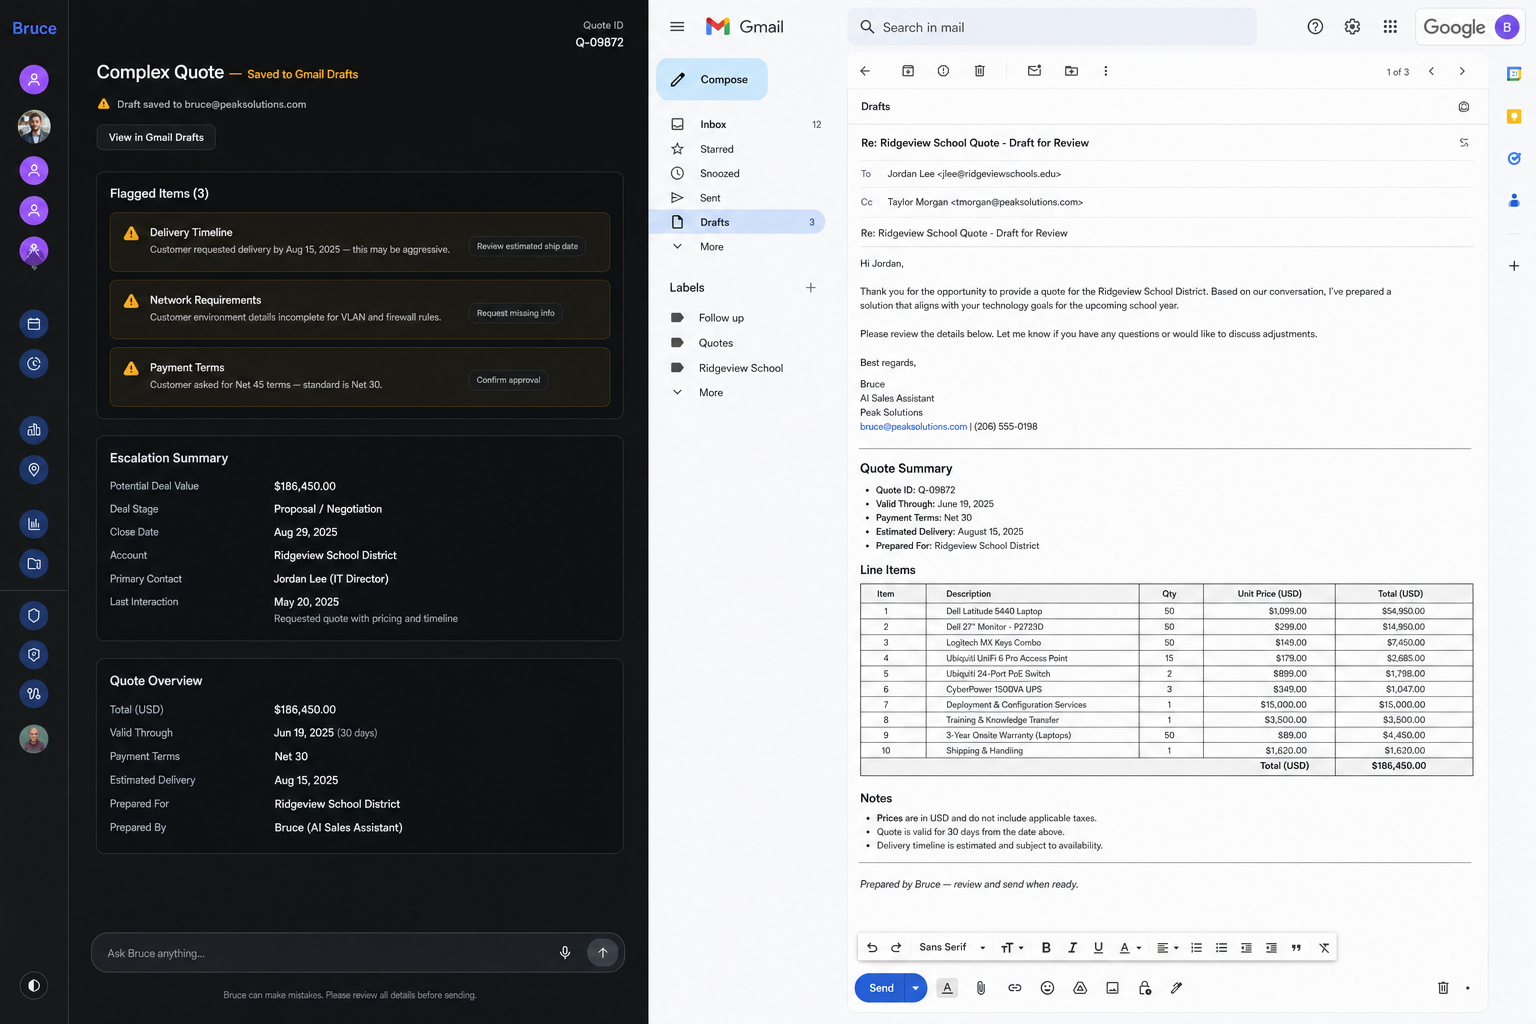Open Gmail settings gear
The width and height of the screenshot is (1536, 1024).
(x=1352, y=27)
